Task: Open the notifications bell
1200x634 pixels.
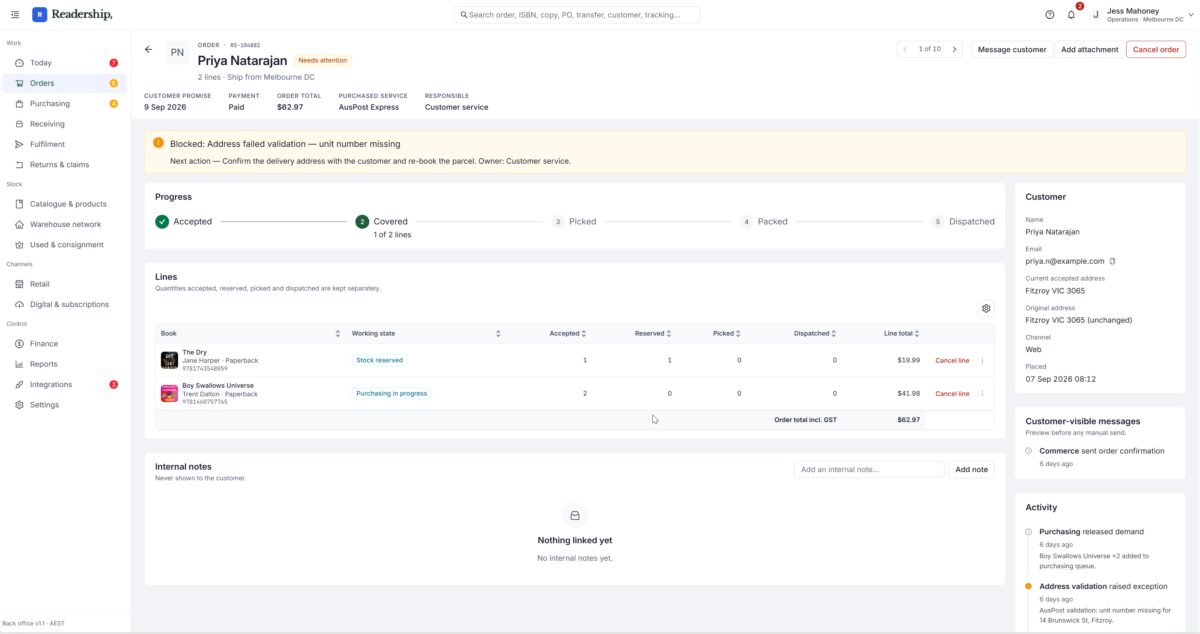Action: [x=1071, y=15]
